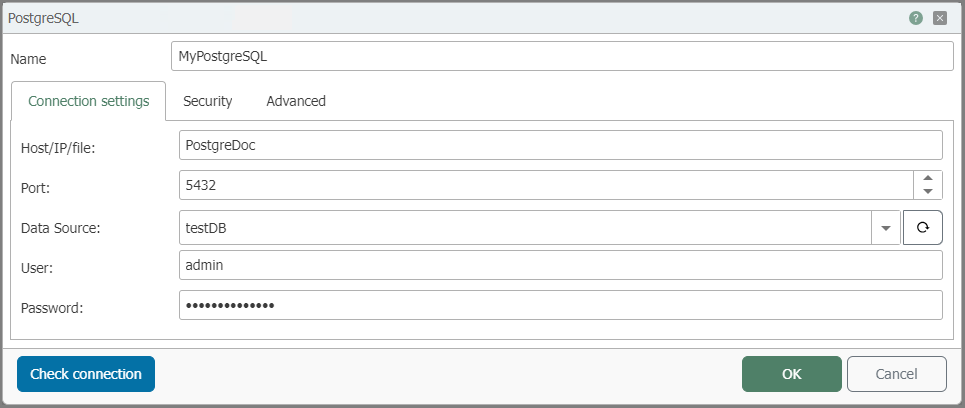
Task: Click the Cancel button
Action: [x=897, y=374]
